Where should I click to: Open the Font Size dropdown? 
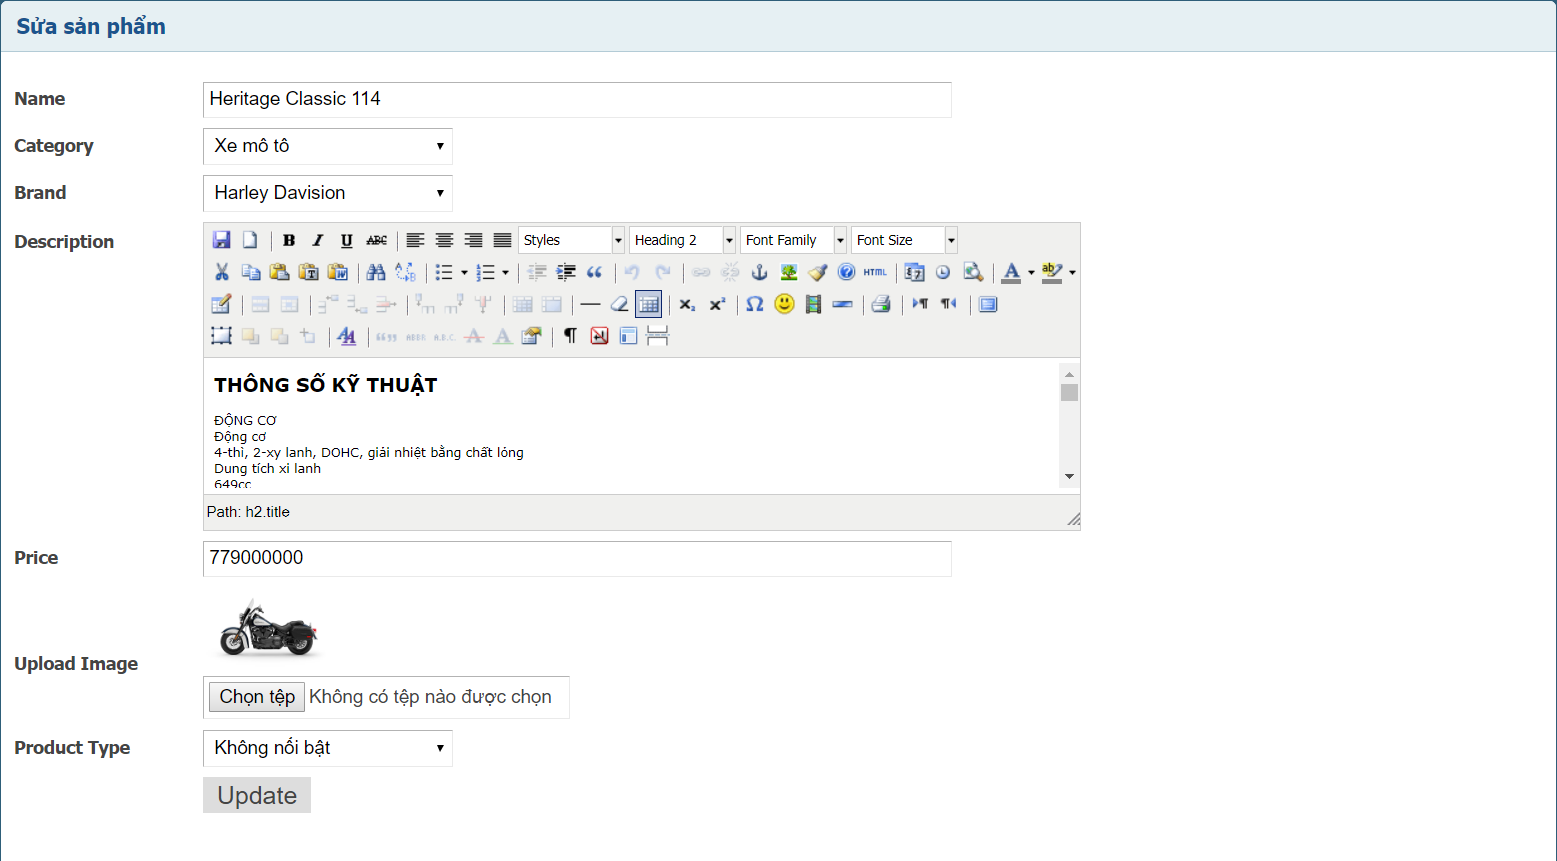[x=905, y=240]
